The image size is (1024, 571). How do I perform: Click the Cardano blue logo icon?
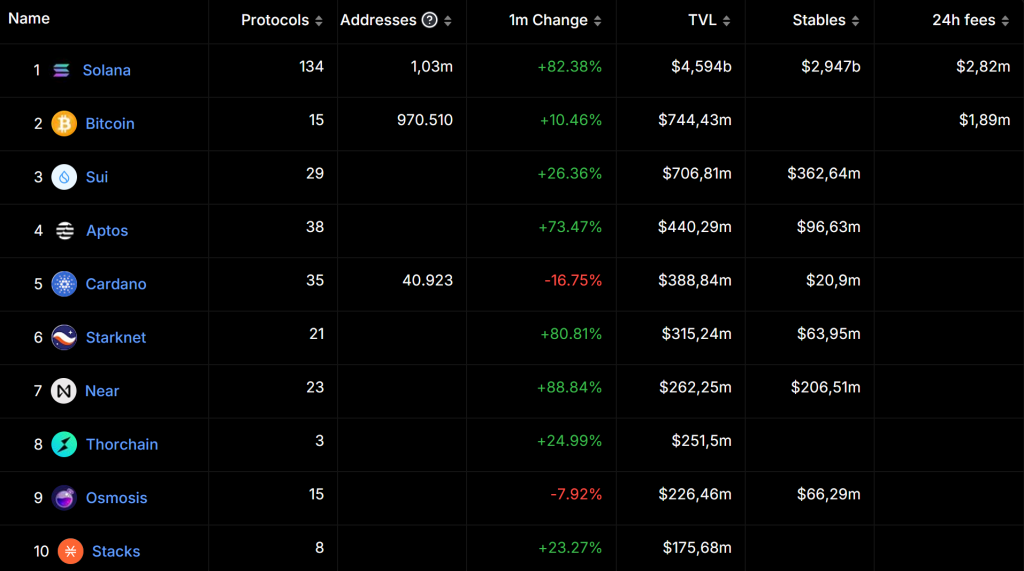pos(64,284)
